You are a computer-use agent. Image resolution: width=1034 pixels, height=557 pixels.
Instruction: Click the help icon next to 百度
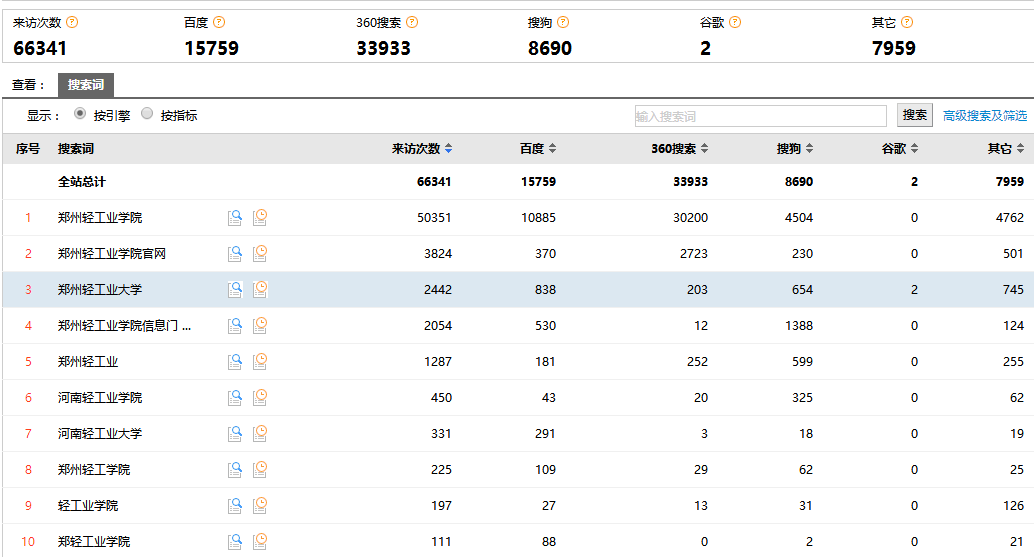click(219, 22)
